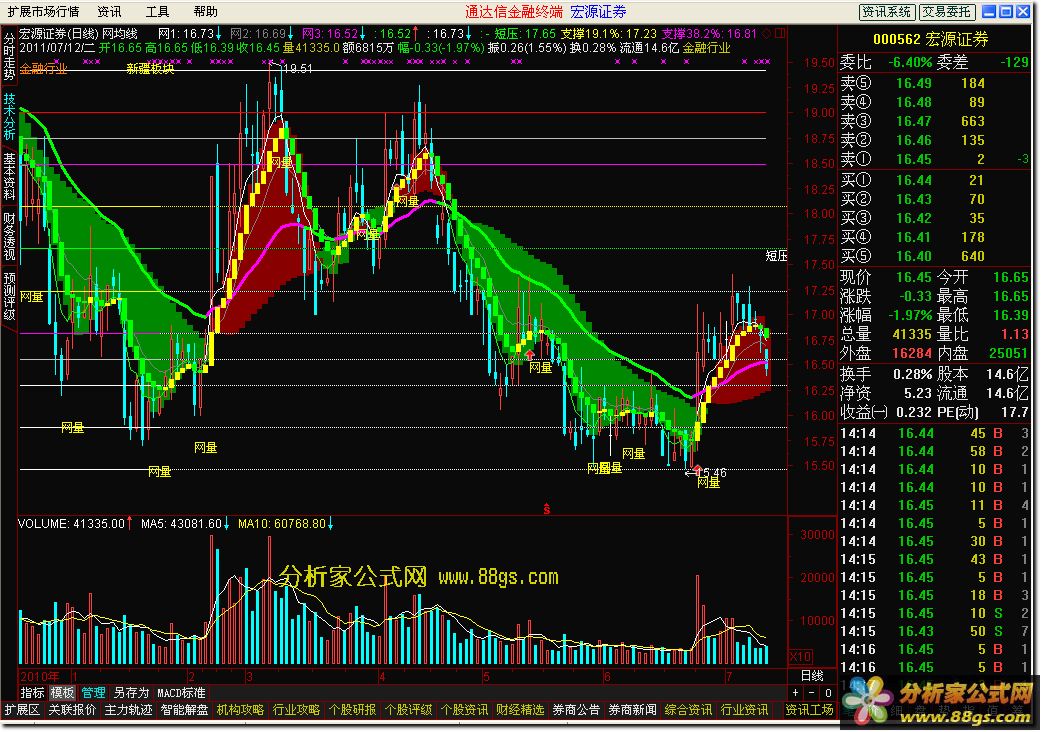Click the 卖① 16.45 order row

[934, 159]
